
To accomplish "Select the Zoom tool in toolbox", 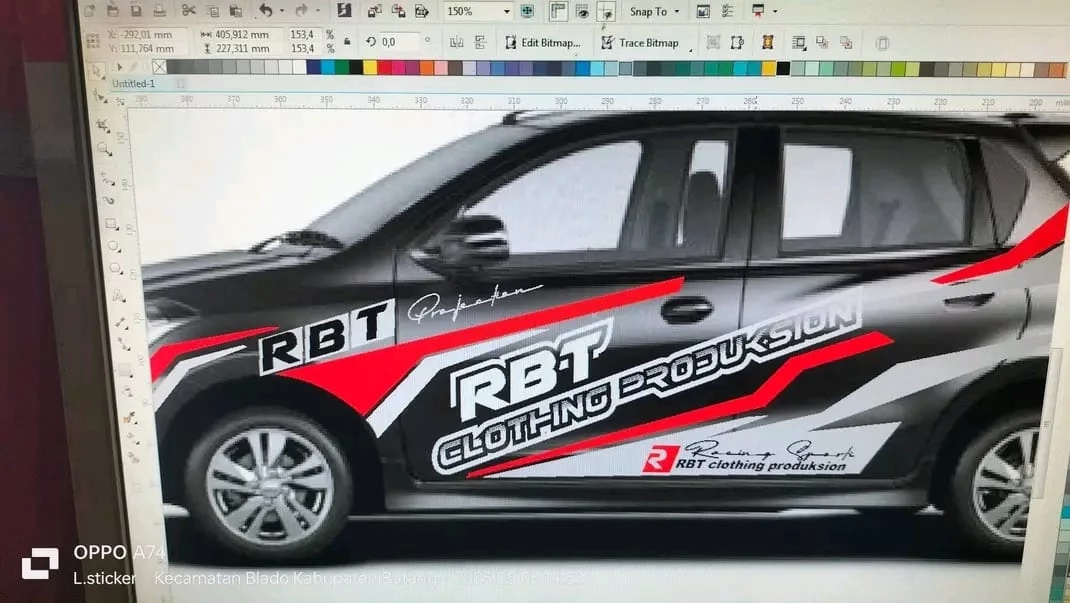I will (x=105, y=149).
